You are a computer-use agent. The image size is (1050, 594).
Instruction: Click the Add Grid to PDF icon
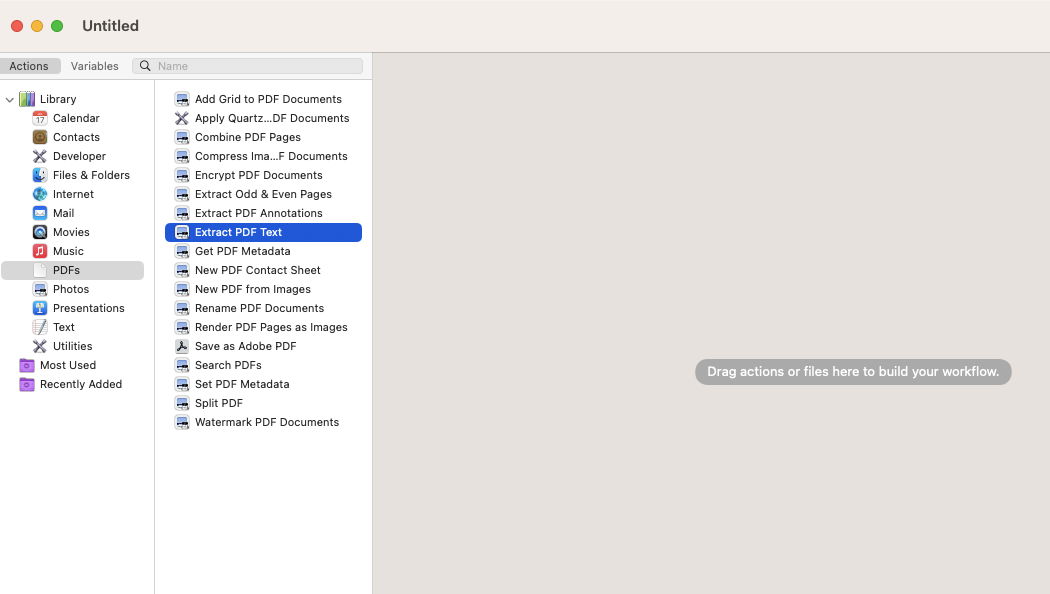pyautogui.click(x=181, y=99)
